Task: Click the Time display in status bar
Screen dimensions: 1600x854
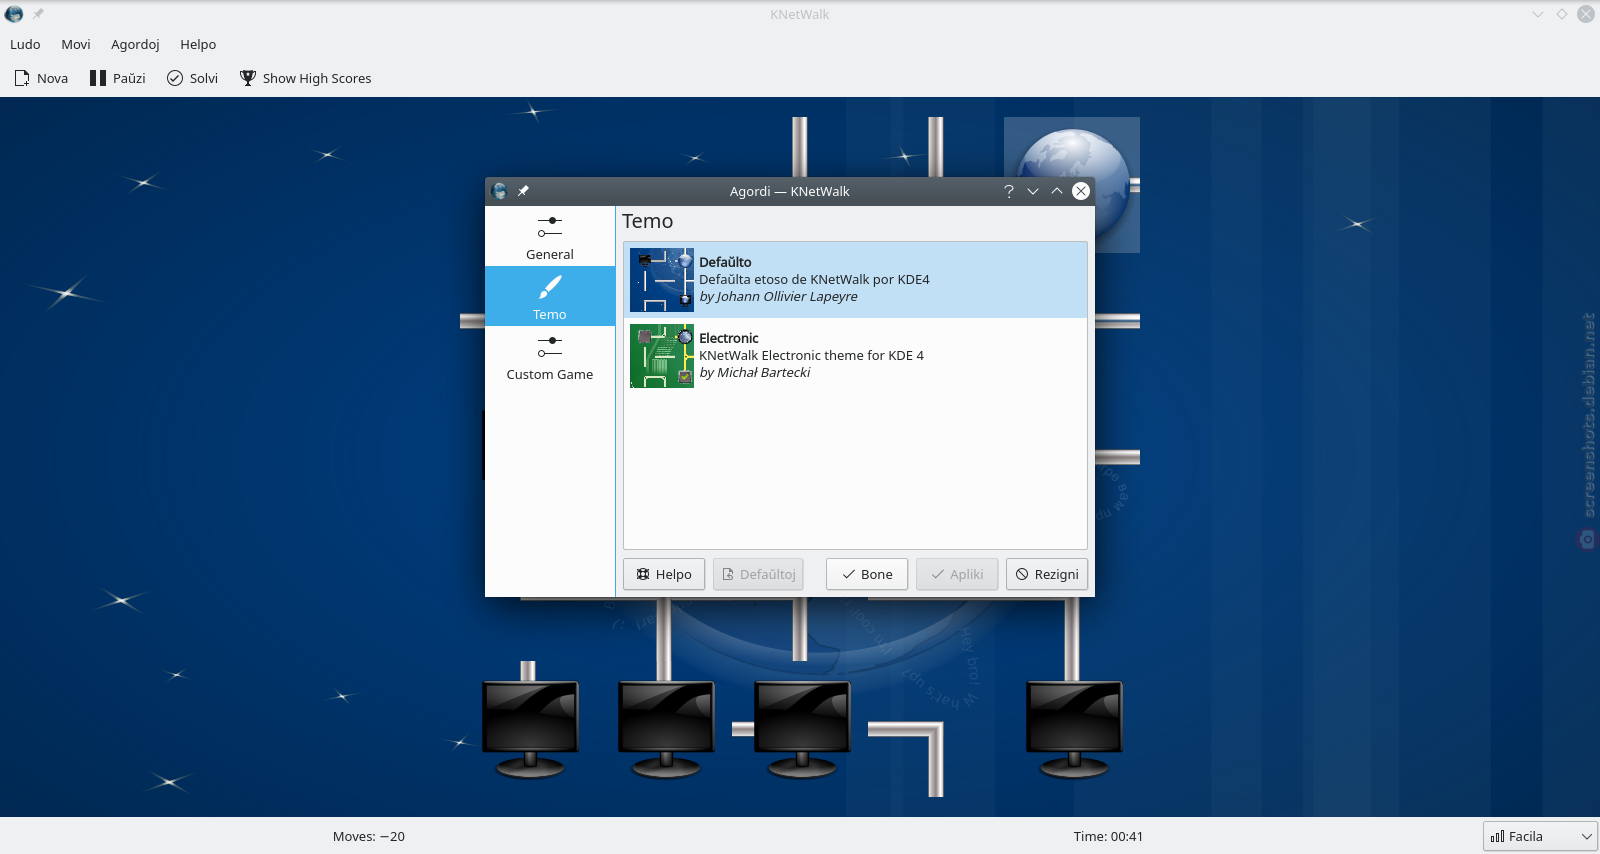Action: pyautogui.click(x=1108, y=836)
